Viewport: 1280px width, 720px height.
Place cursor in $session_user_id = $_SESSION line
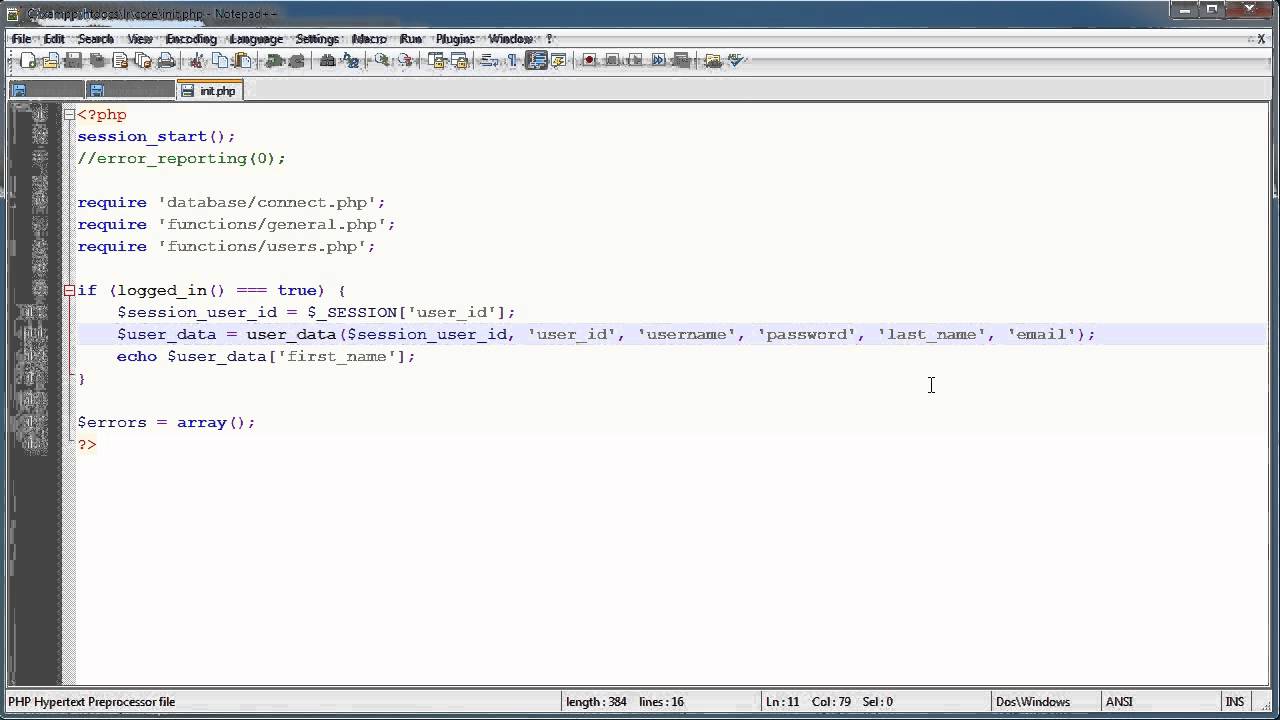(316, 313)
